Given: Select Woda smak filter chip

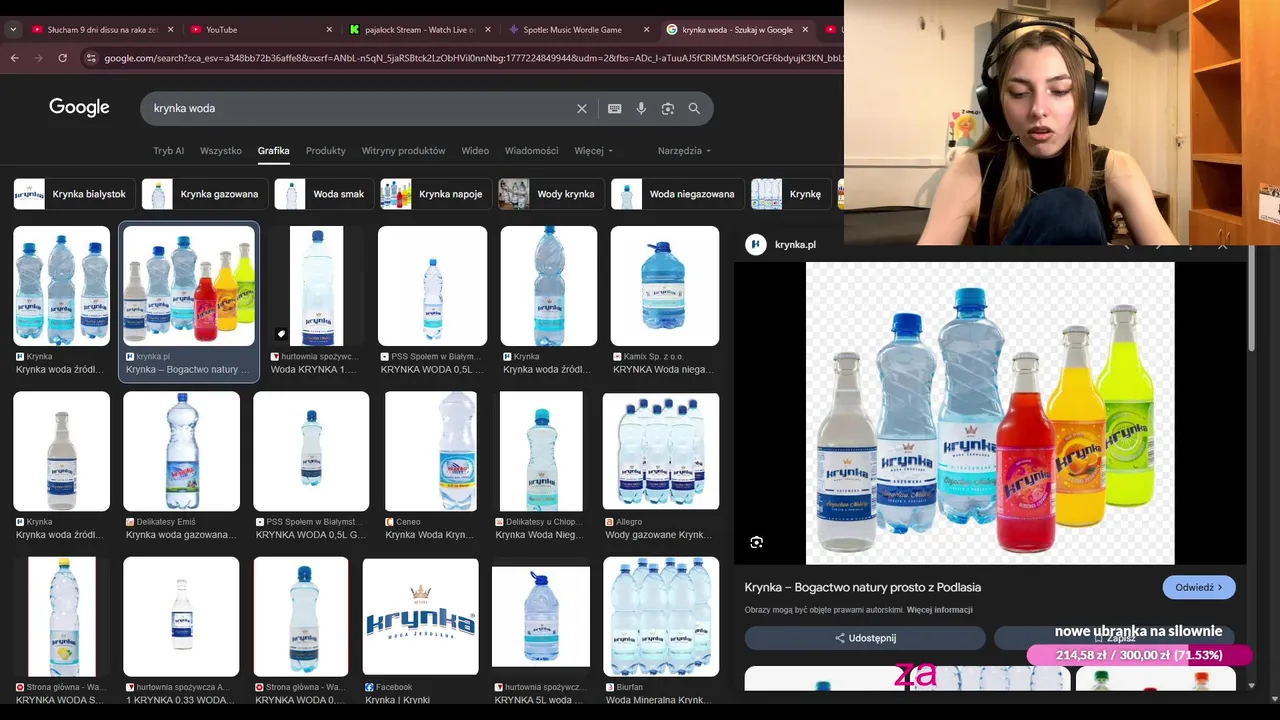Looking at the screenshot, I should (323, 194).
